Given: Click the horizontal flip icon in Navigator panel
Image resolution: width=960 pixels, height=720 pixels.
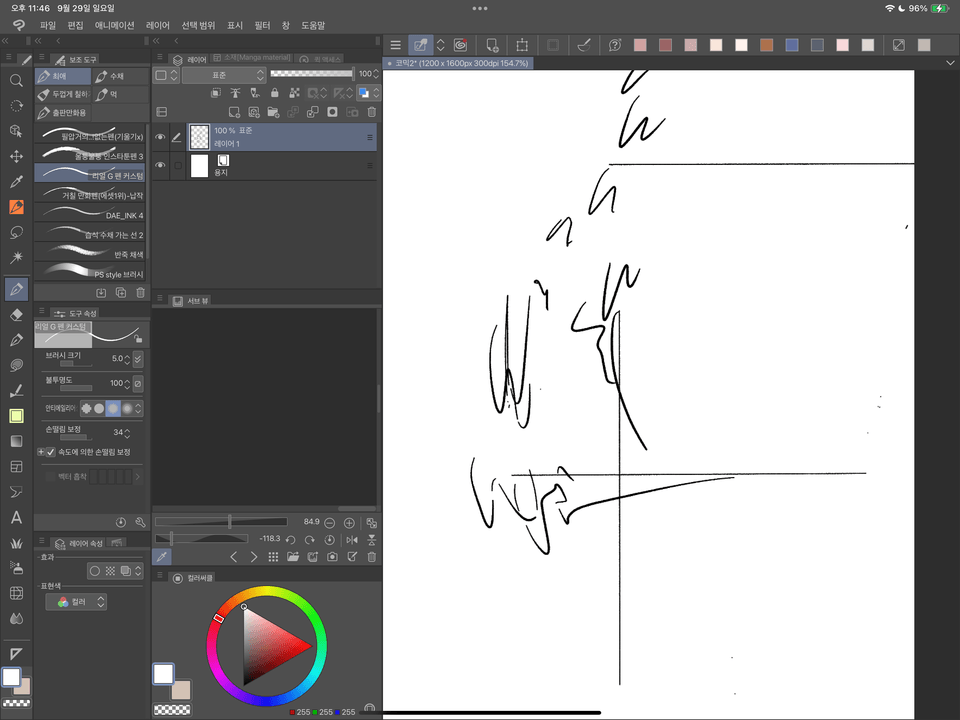Looking at the screenshot, I should coord(352,539).
